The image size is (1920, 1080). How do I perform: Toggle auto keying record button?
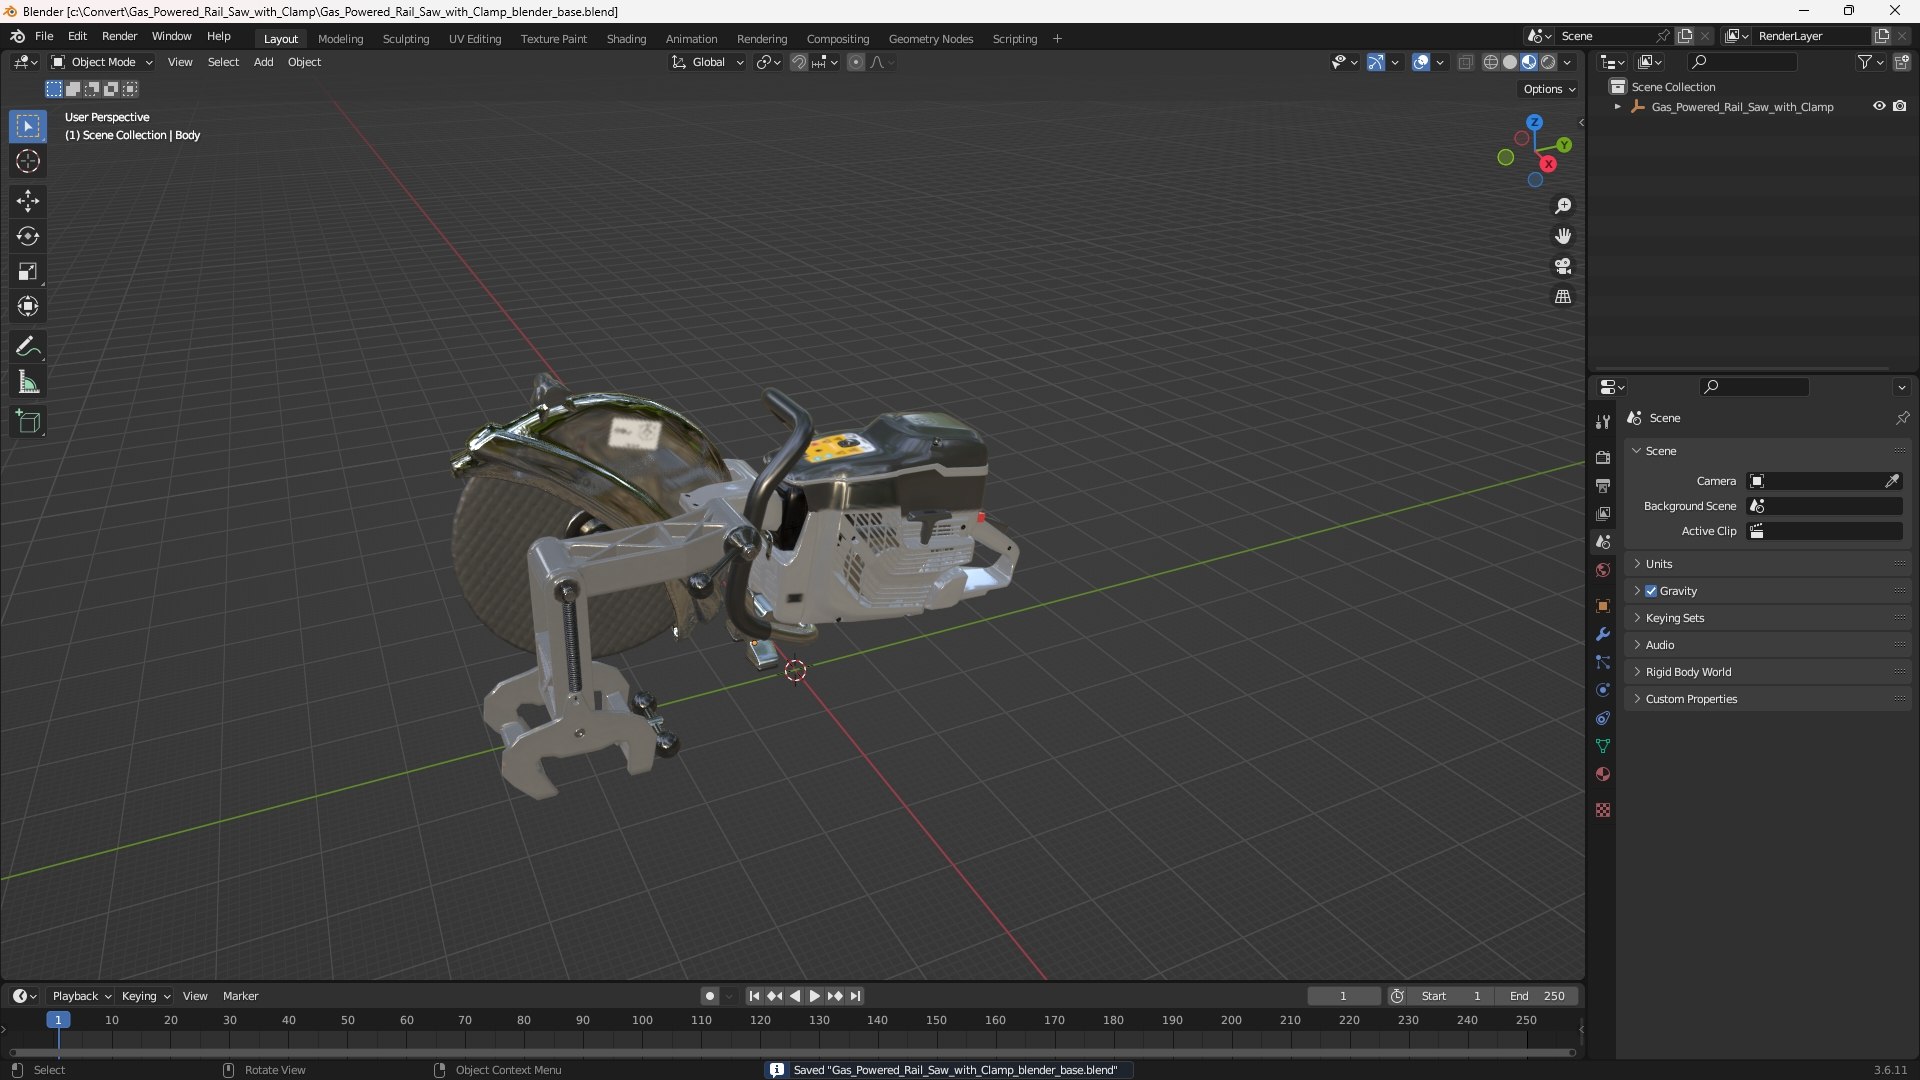709,996
